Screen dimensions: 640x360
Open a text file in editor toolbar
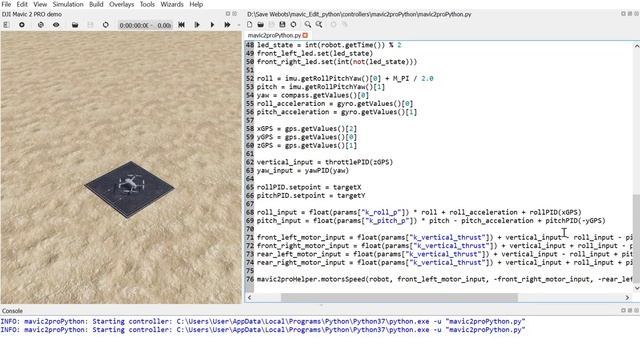260,24
